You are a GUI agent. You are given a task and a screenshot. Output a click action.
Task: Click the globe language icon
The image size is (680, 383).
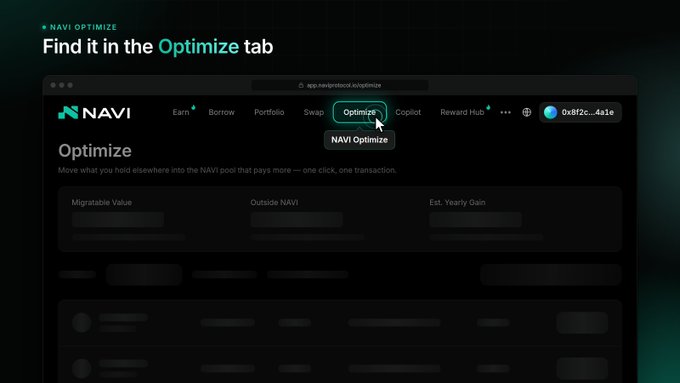(x=526, y=112)
